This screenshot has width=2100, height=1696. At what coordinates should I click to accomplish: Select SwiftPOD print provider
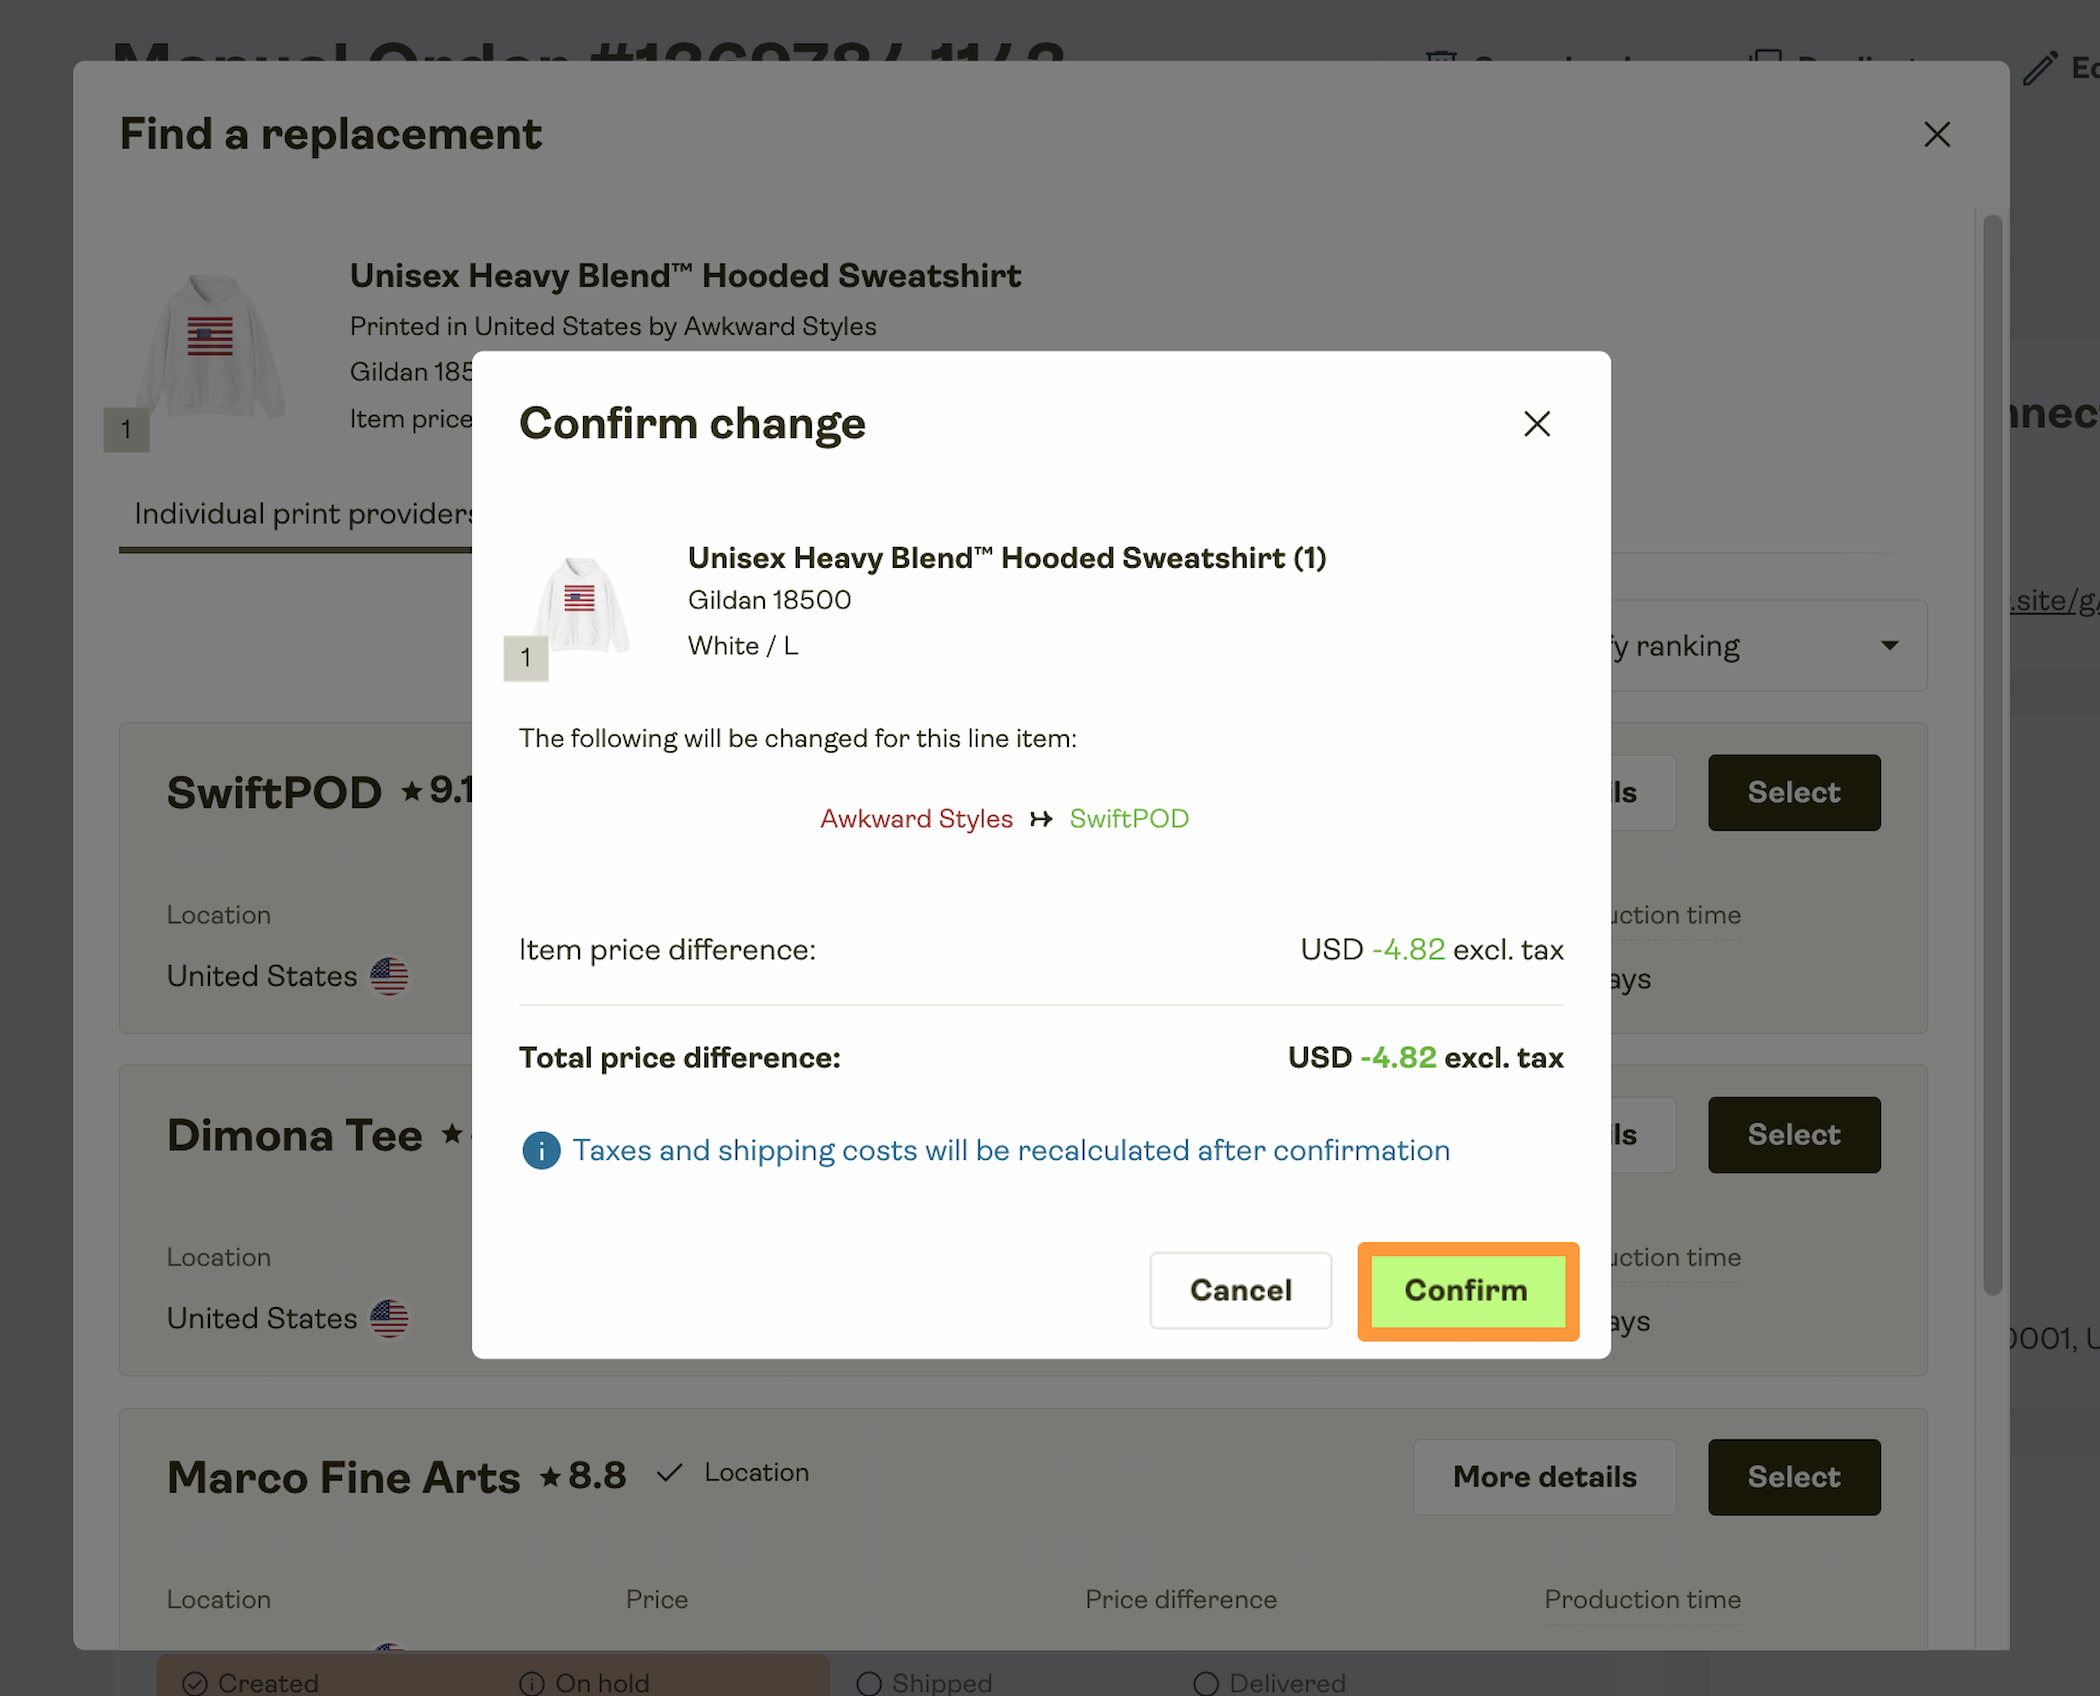pos(1794,792)
